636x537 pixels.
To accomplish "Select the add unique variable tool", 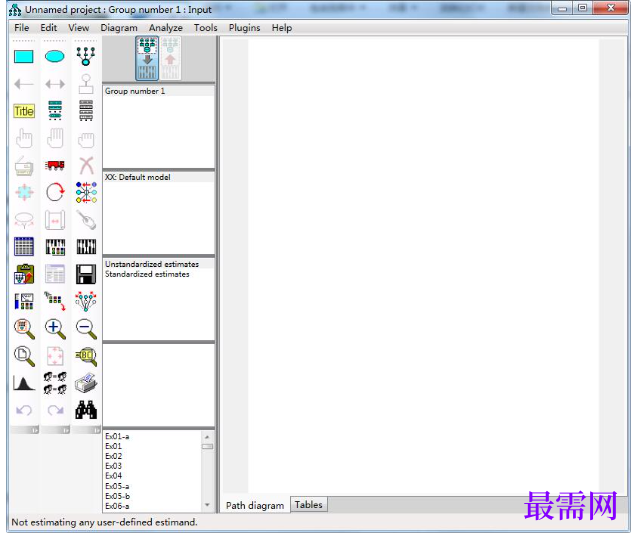I will coord(86,84).
